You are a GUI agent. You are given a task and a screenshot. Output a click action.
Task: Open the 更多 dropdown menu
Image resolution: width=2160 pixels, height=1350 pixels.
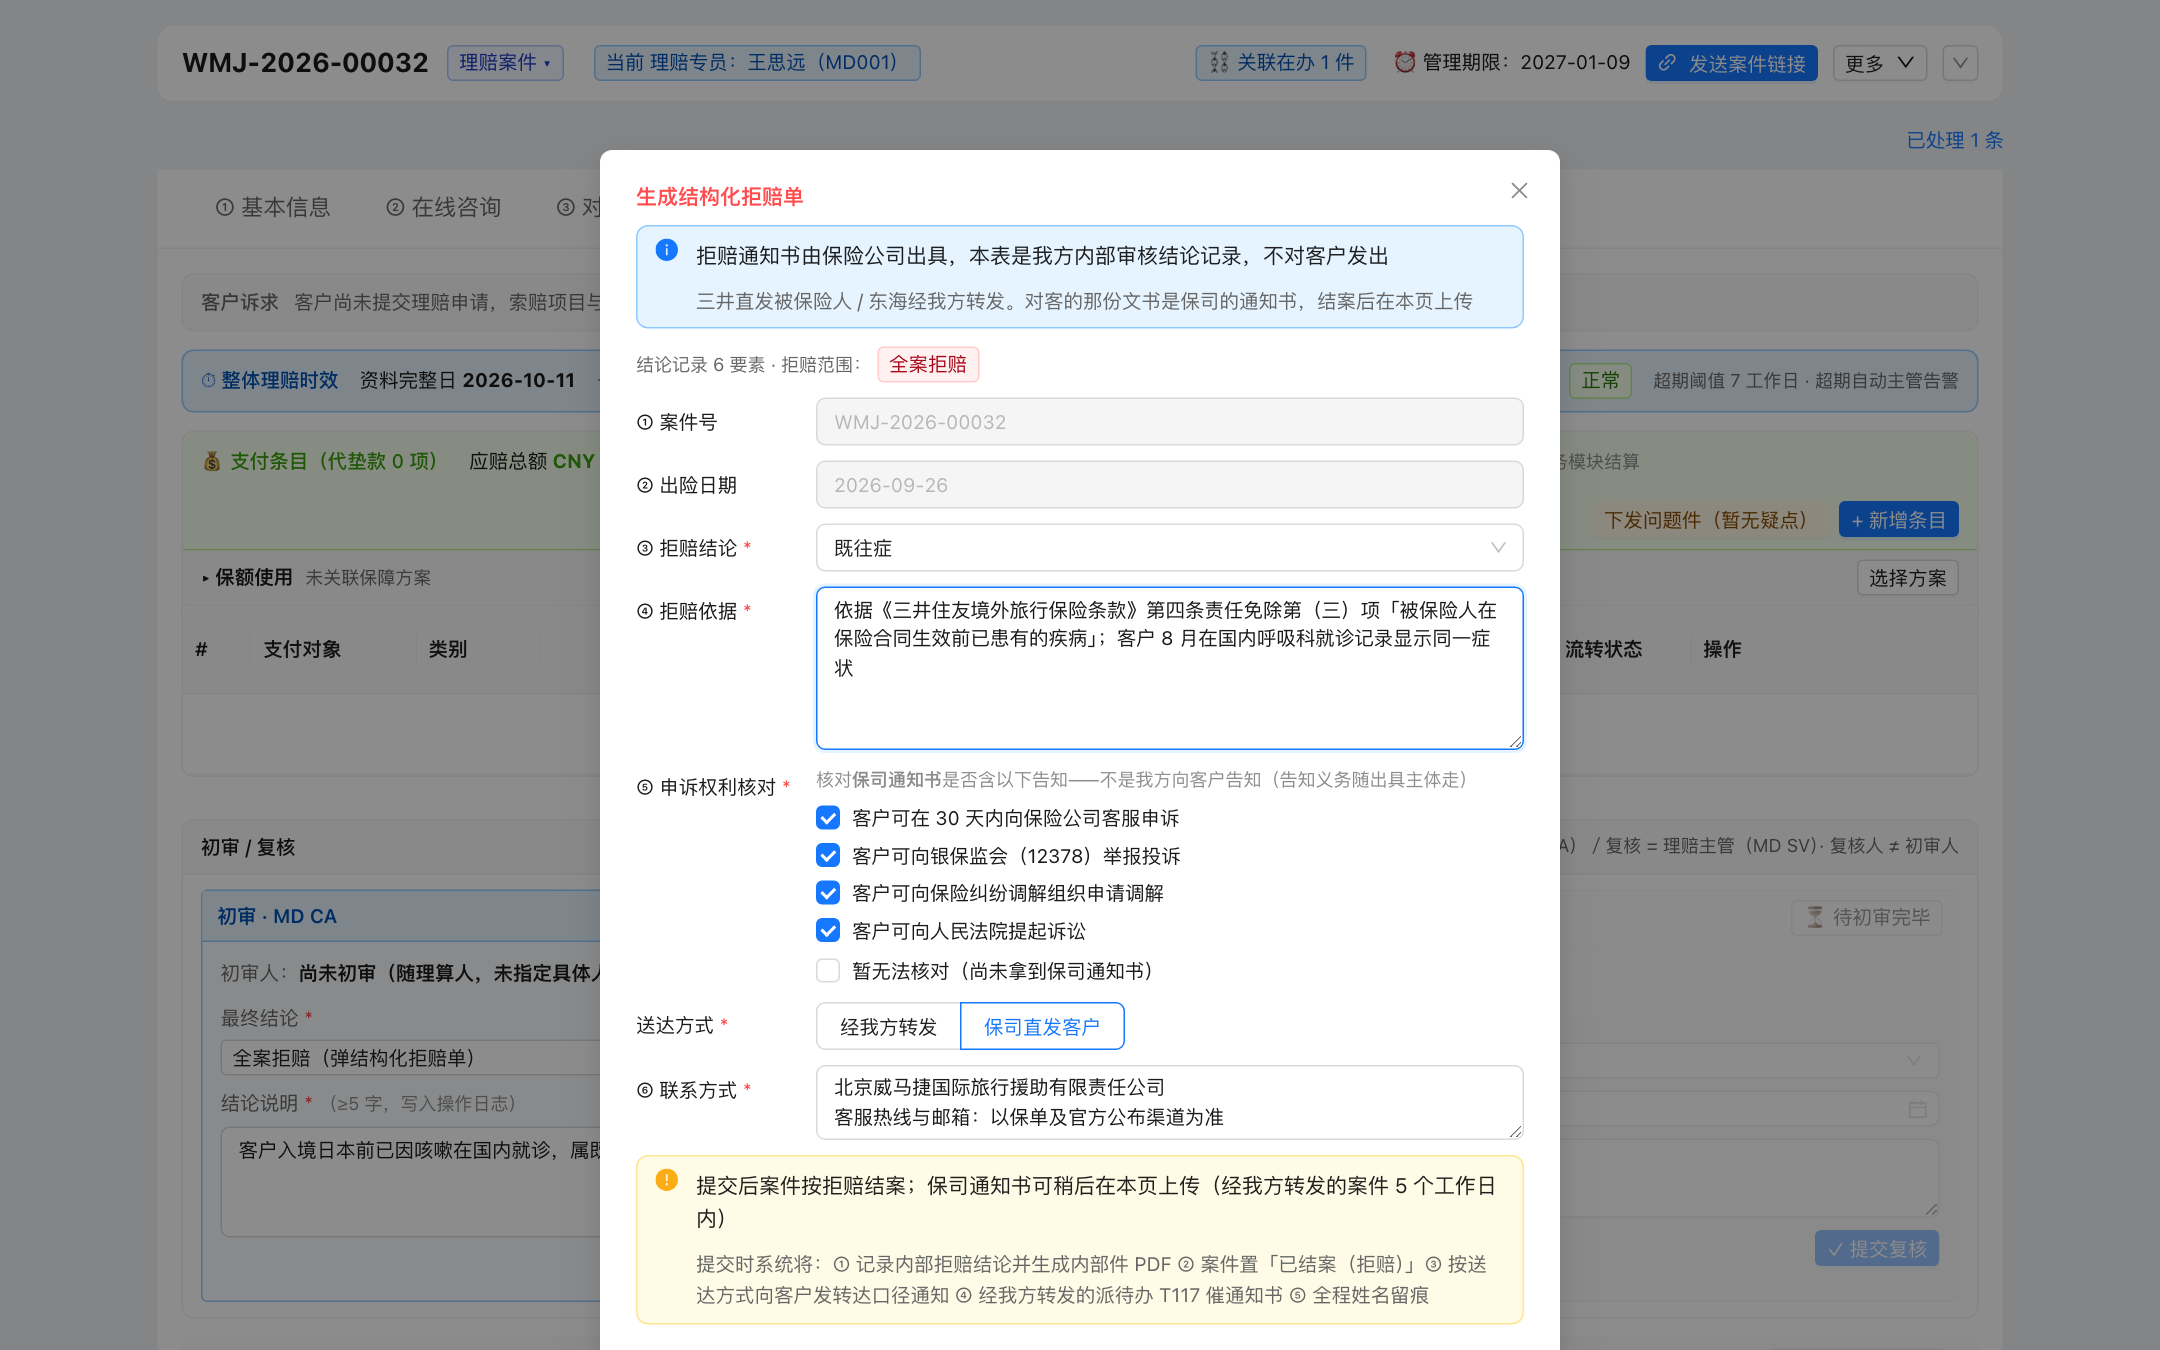pyautogui.click(x=1879, y=63)
